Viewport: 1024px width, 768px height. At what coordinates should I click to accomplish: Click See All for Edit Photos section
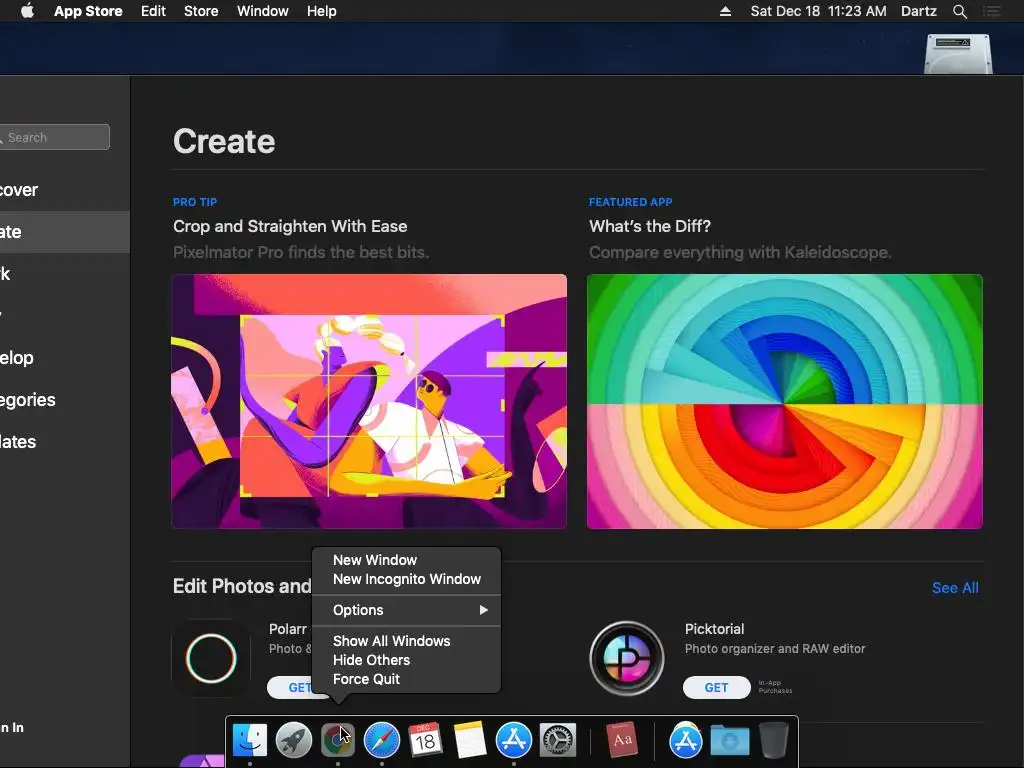(x=955, y=588)
